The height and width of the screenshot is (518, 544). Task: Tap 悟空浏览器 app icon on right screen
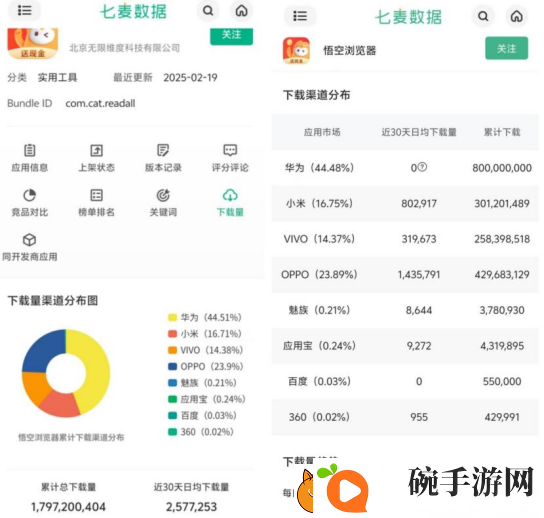[296, 51]
